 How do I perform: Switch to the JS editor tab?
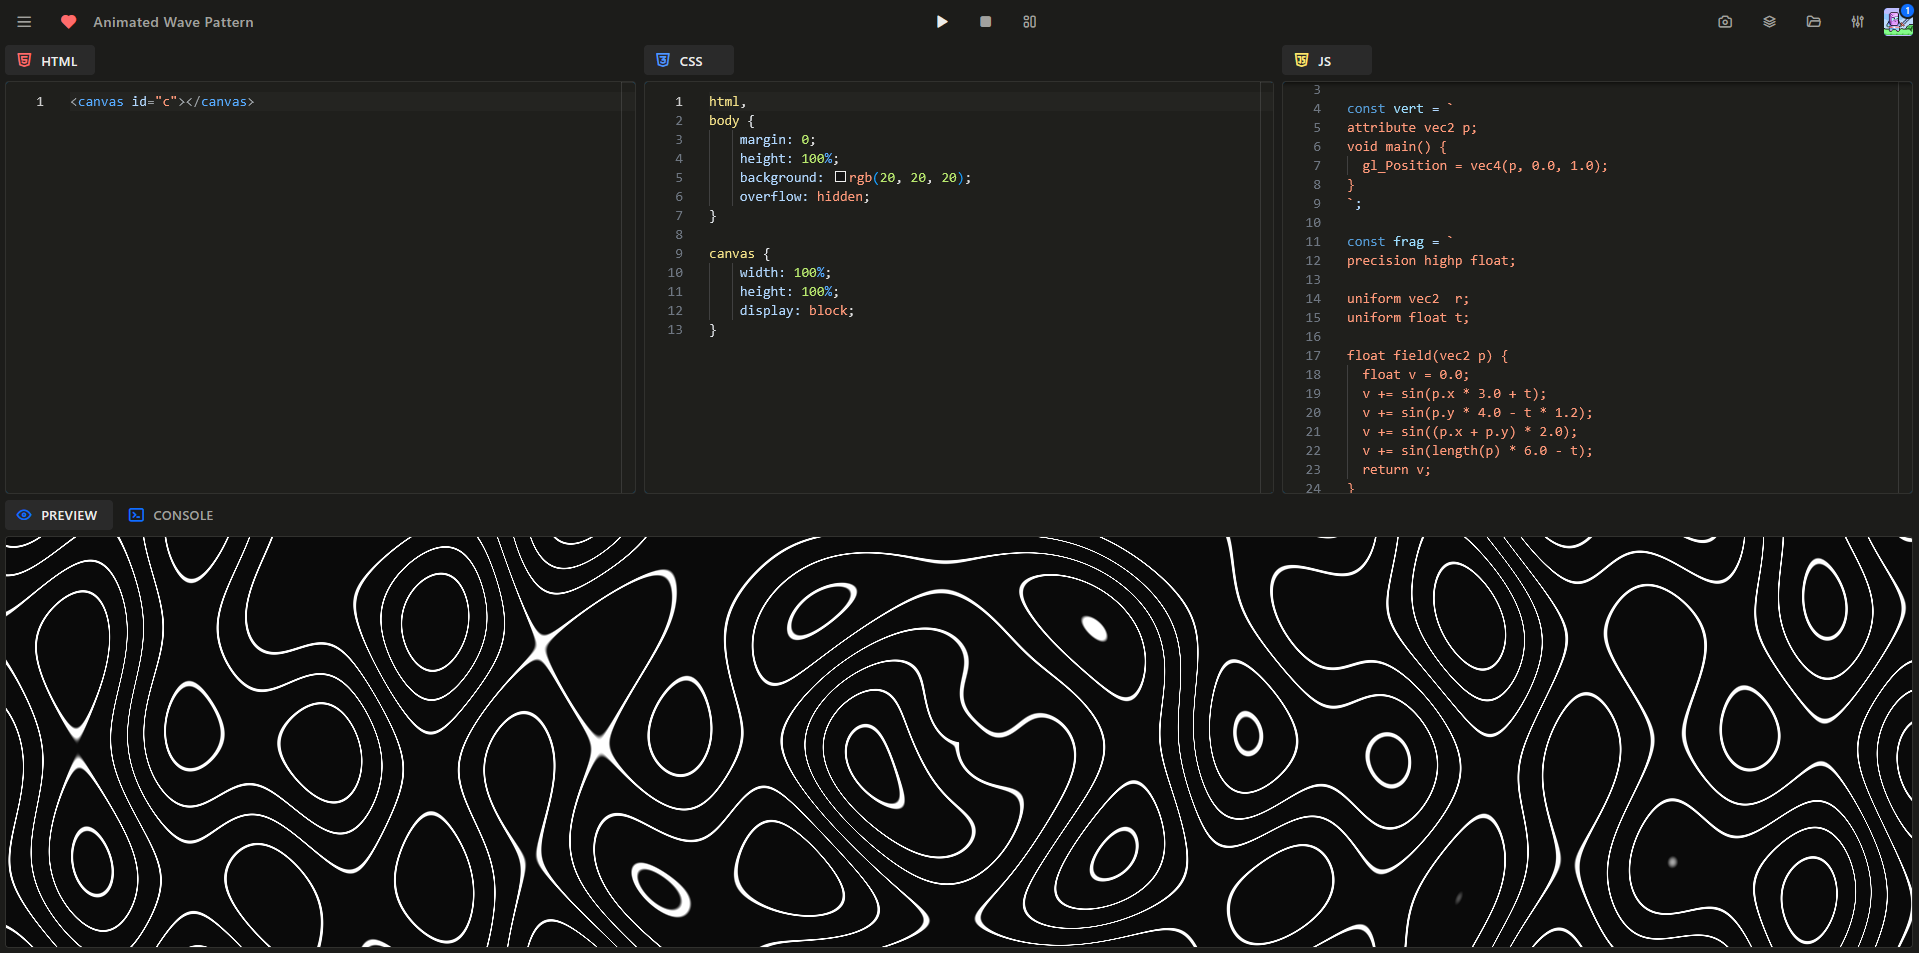pyautogui.click(x=1325, y=60)
